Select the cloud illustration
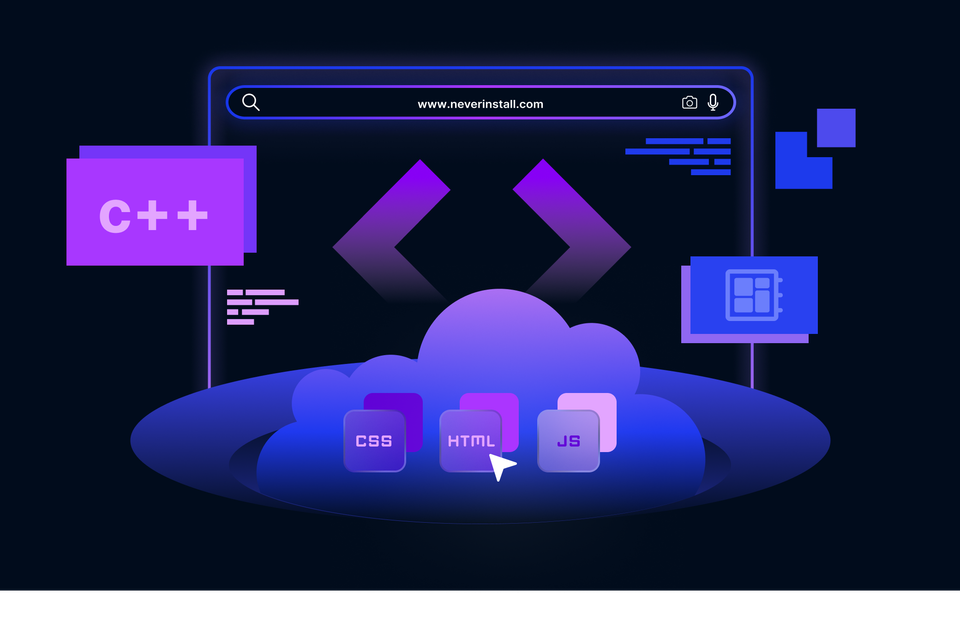 490,340
